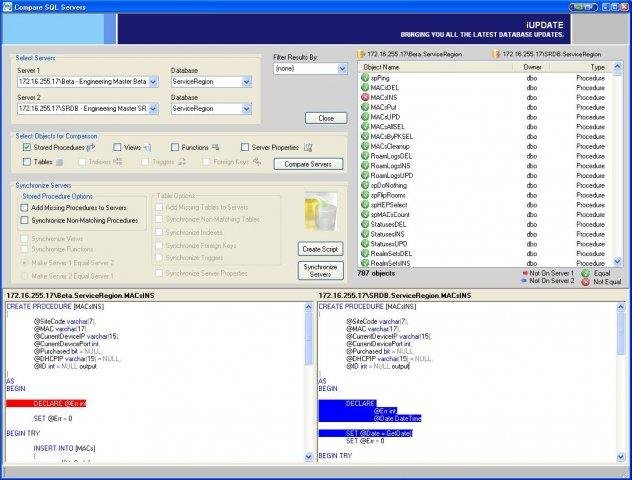Open the Server 1 Database dropdown
Screen dimensions: 632x480
pyautogui.click(x=247, y=82)
